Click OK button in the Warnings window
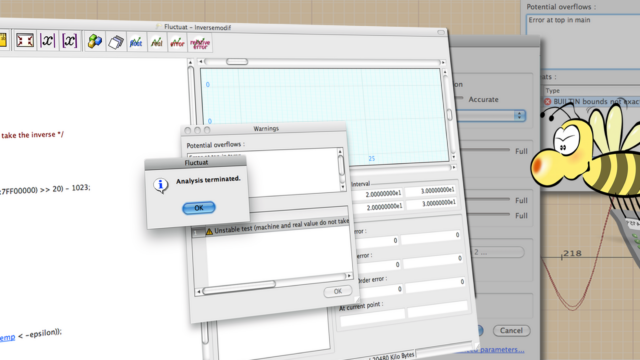Screen dimensions: 640x360 tap(338, 291)
